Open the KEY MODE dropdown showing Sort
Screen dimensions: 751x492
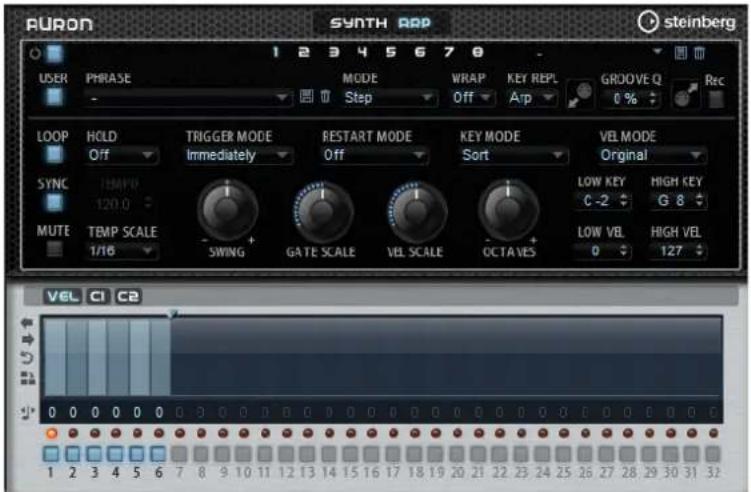[513, 155]
